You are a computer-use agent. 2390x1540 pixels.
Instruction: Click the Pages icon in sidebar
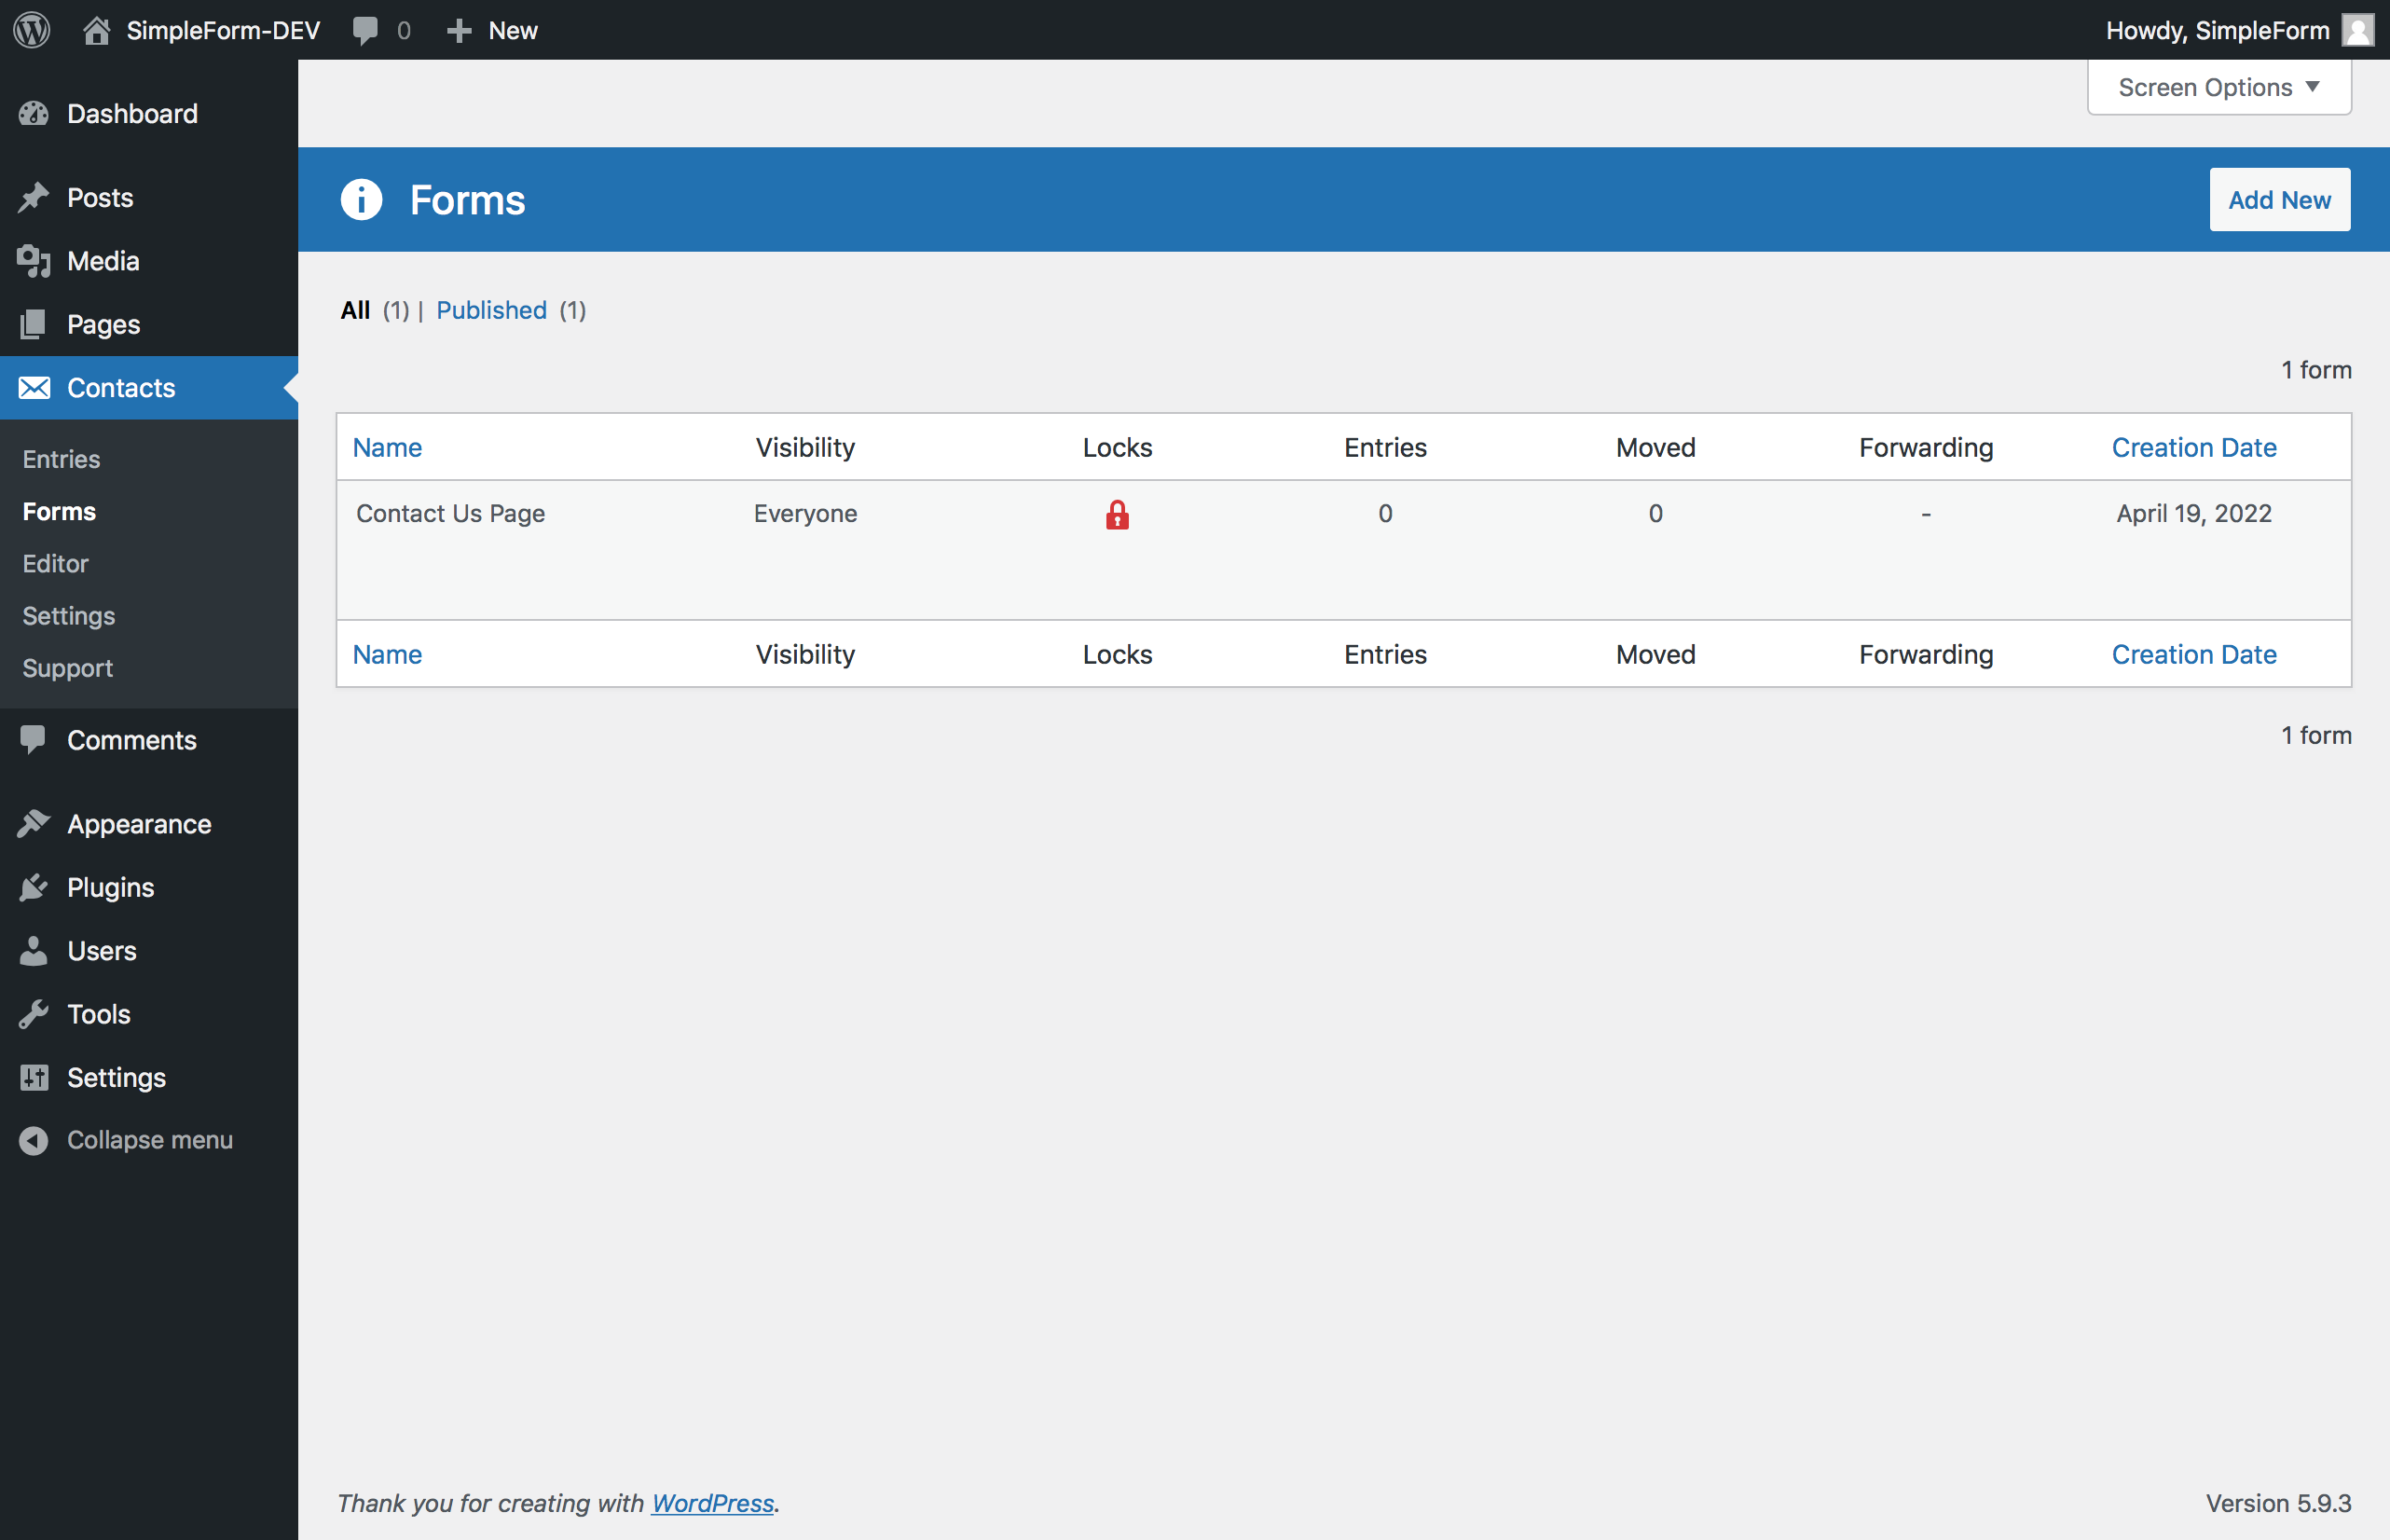click(33, 324)
